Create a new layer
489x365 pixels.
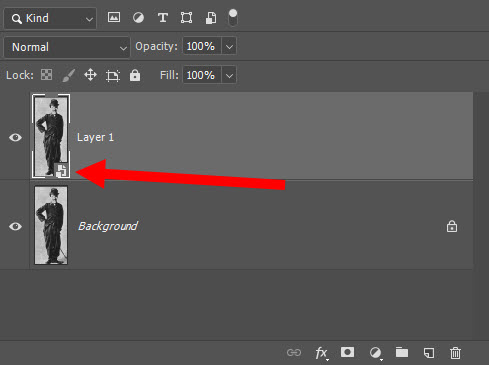click(429, 353)
